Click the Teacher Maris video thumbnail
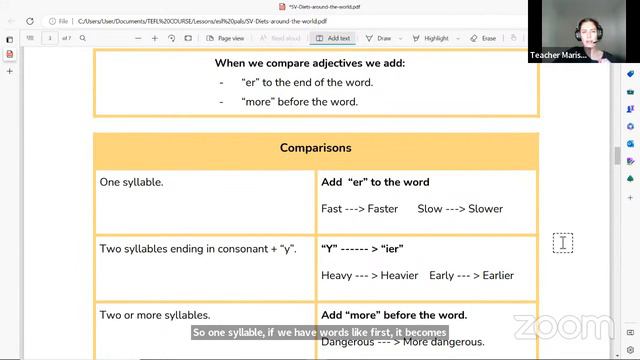The width and height of the screenshot is (640, 360). 584,31
